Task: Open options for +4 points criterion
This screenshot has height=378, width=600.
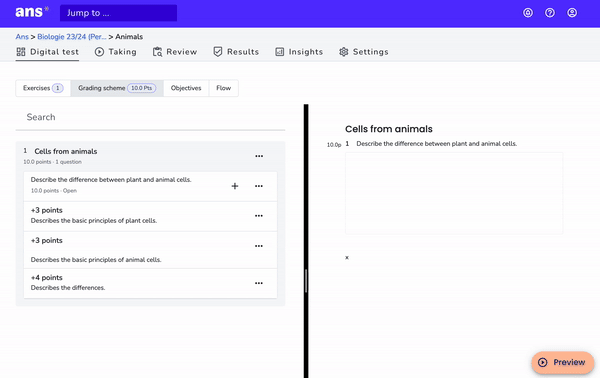Action: (x=259, y=283)
